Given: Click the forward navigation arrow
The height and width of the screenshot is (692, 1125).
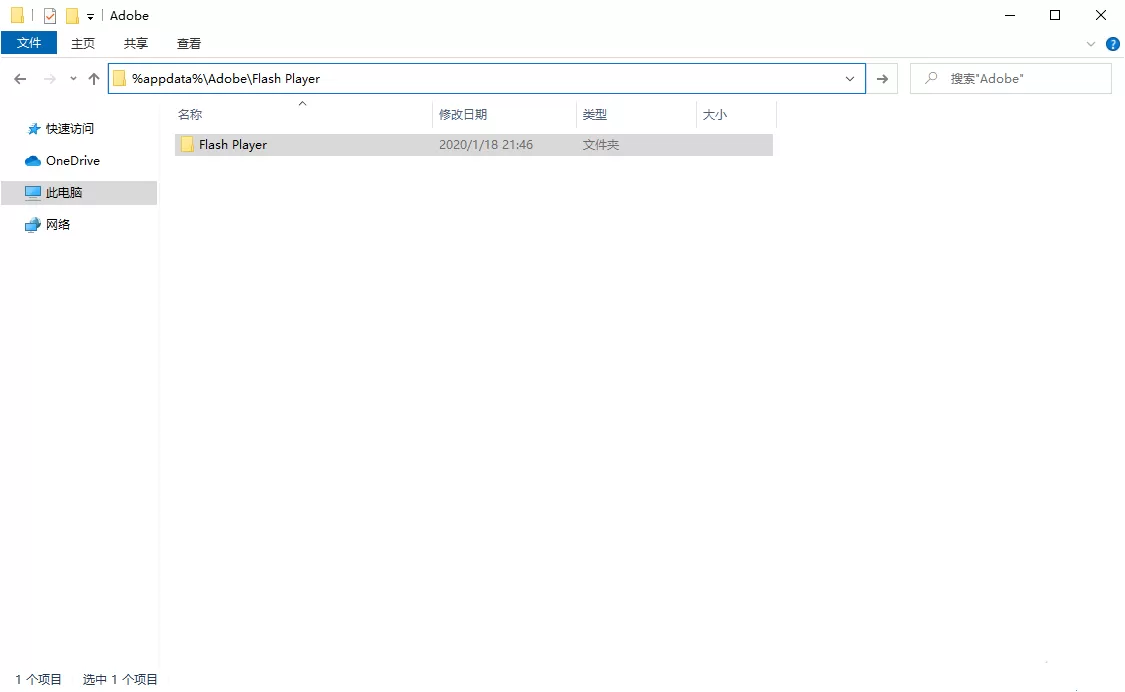Looking at the screenshot, I should [50, 79].
